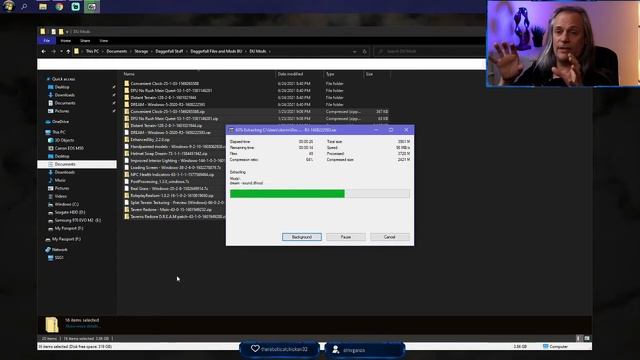Viewport: 640px width, 360px height.
Task: Click the folder icon in title bar
Action: coord(42,31)
